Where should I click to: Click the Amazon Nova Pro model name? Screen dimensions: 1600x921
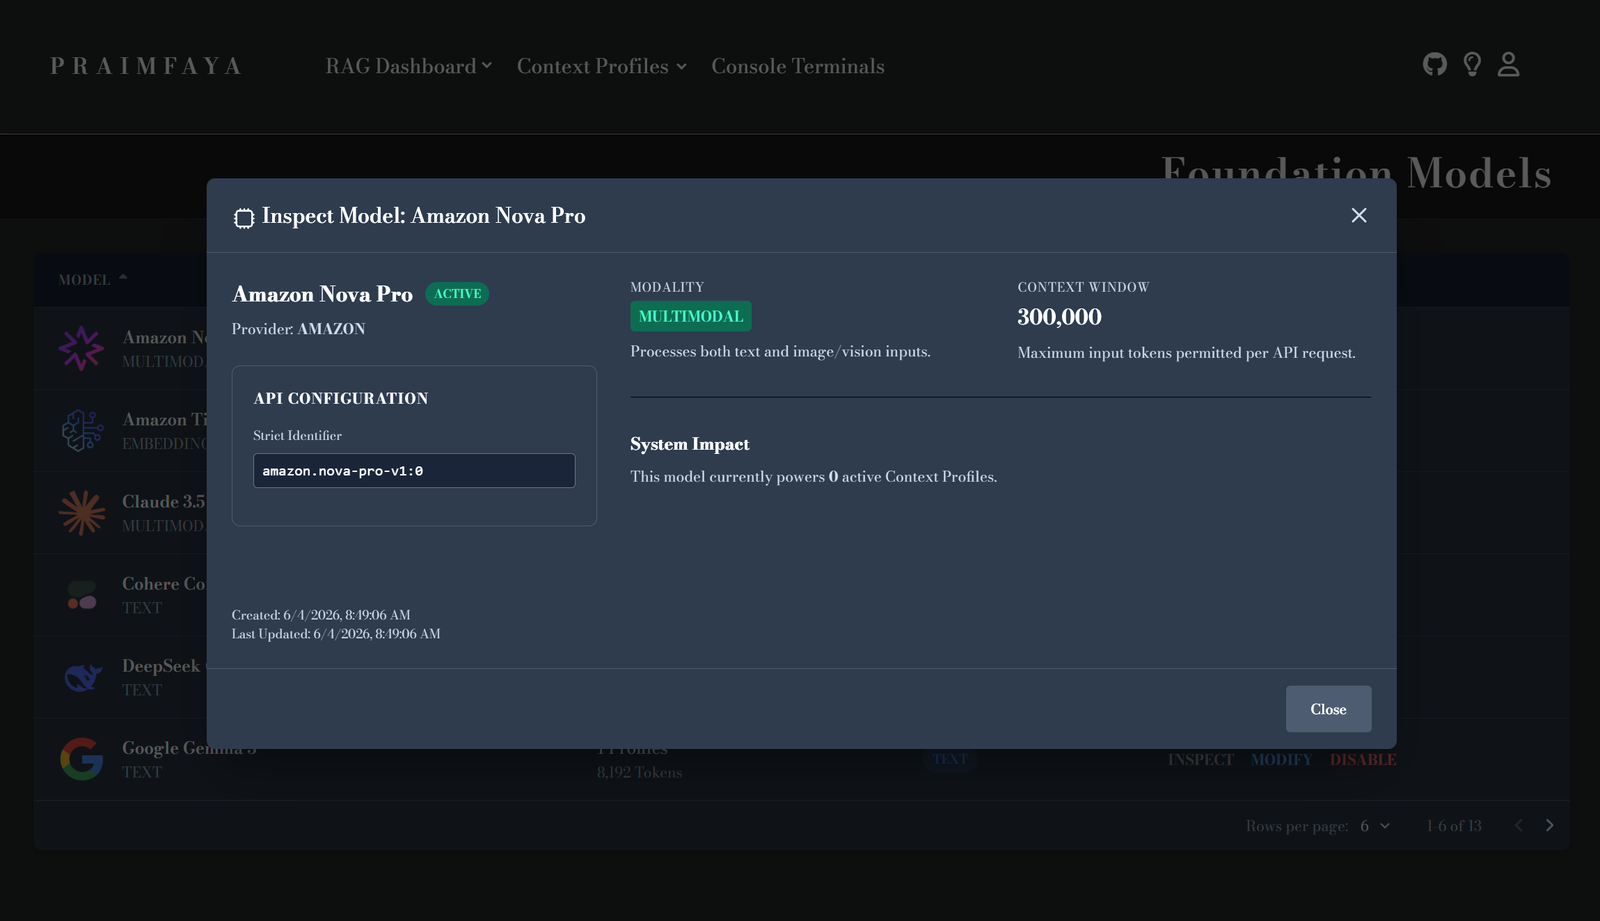pos(322,294)
